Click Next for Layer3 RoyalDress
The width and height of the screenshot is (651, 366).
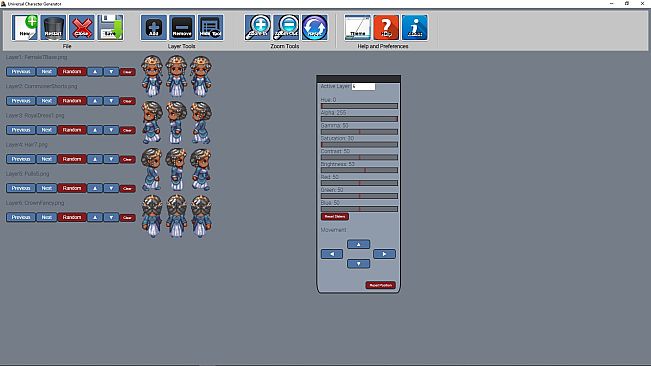[46, 130]
